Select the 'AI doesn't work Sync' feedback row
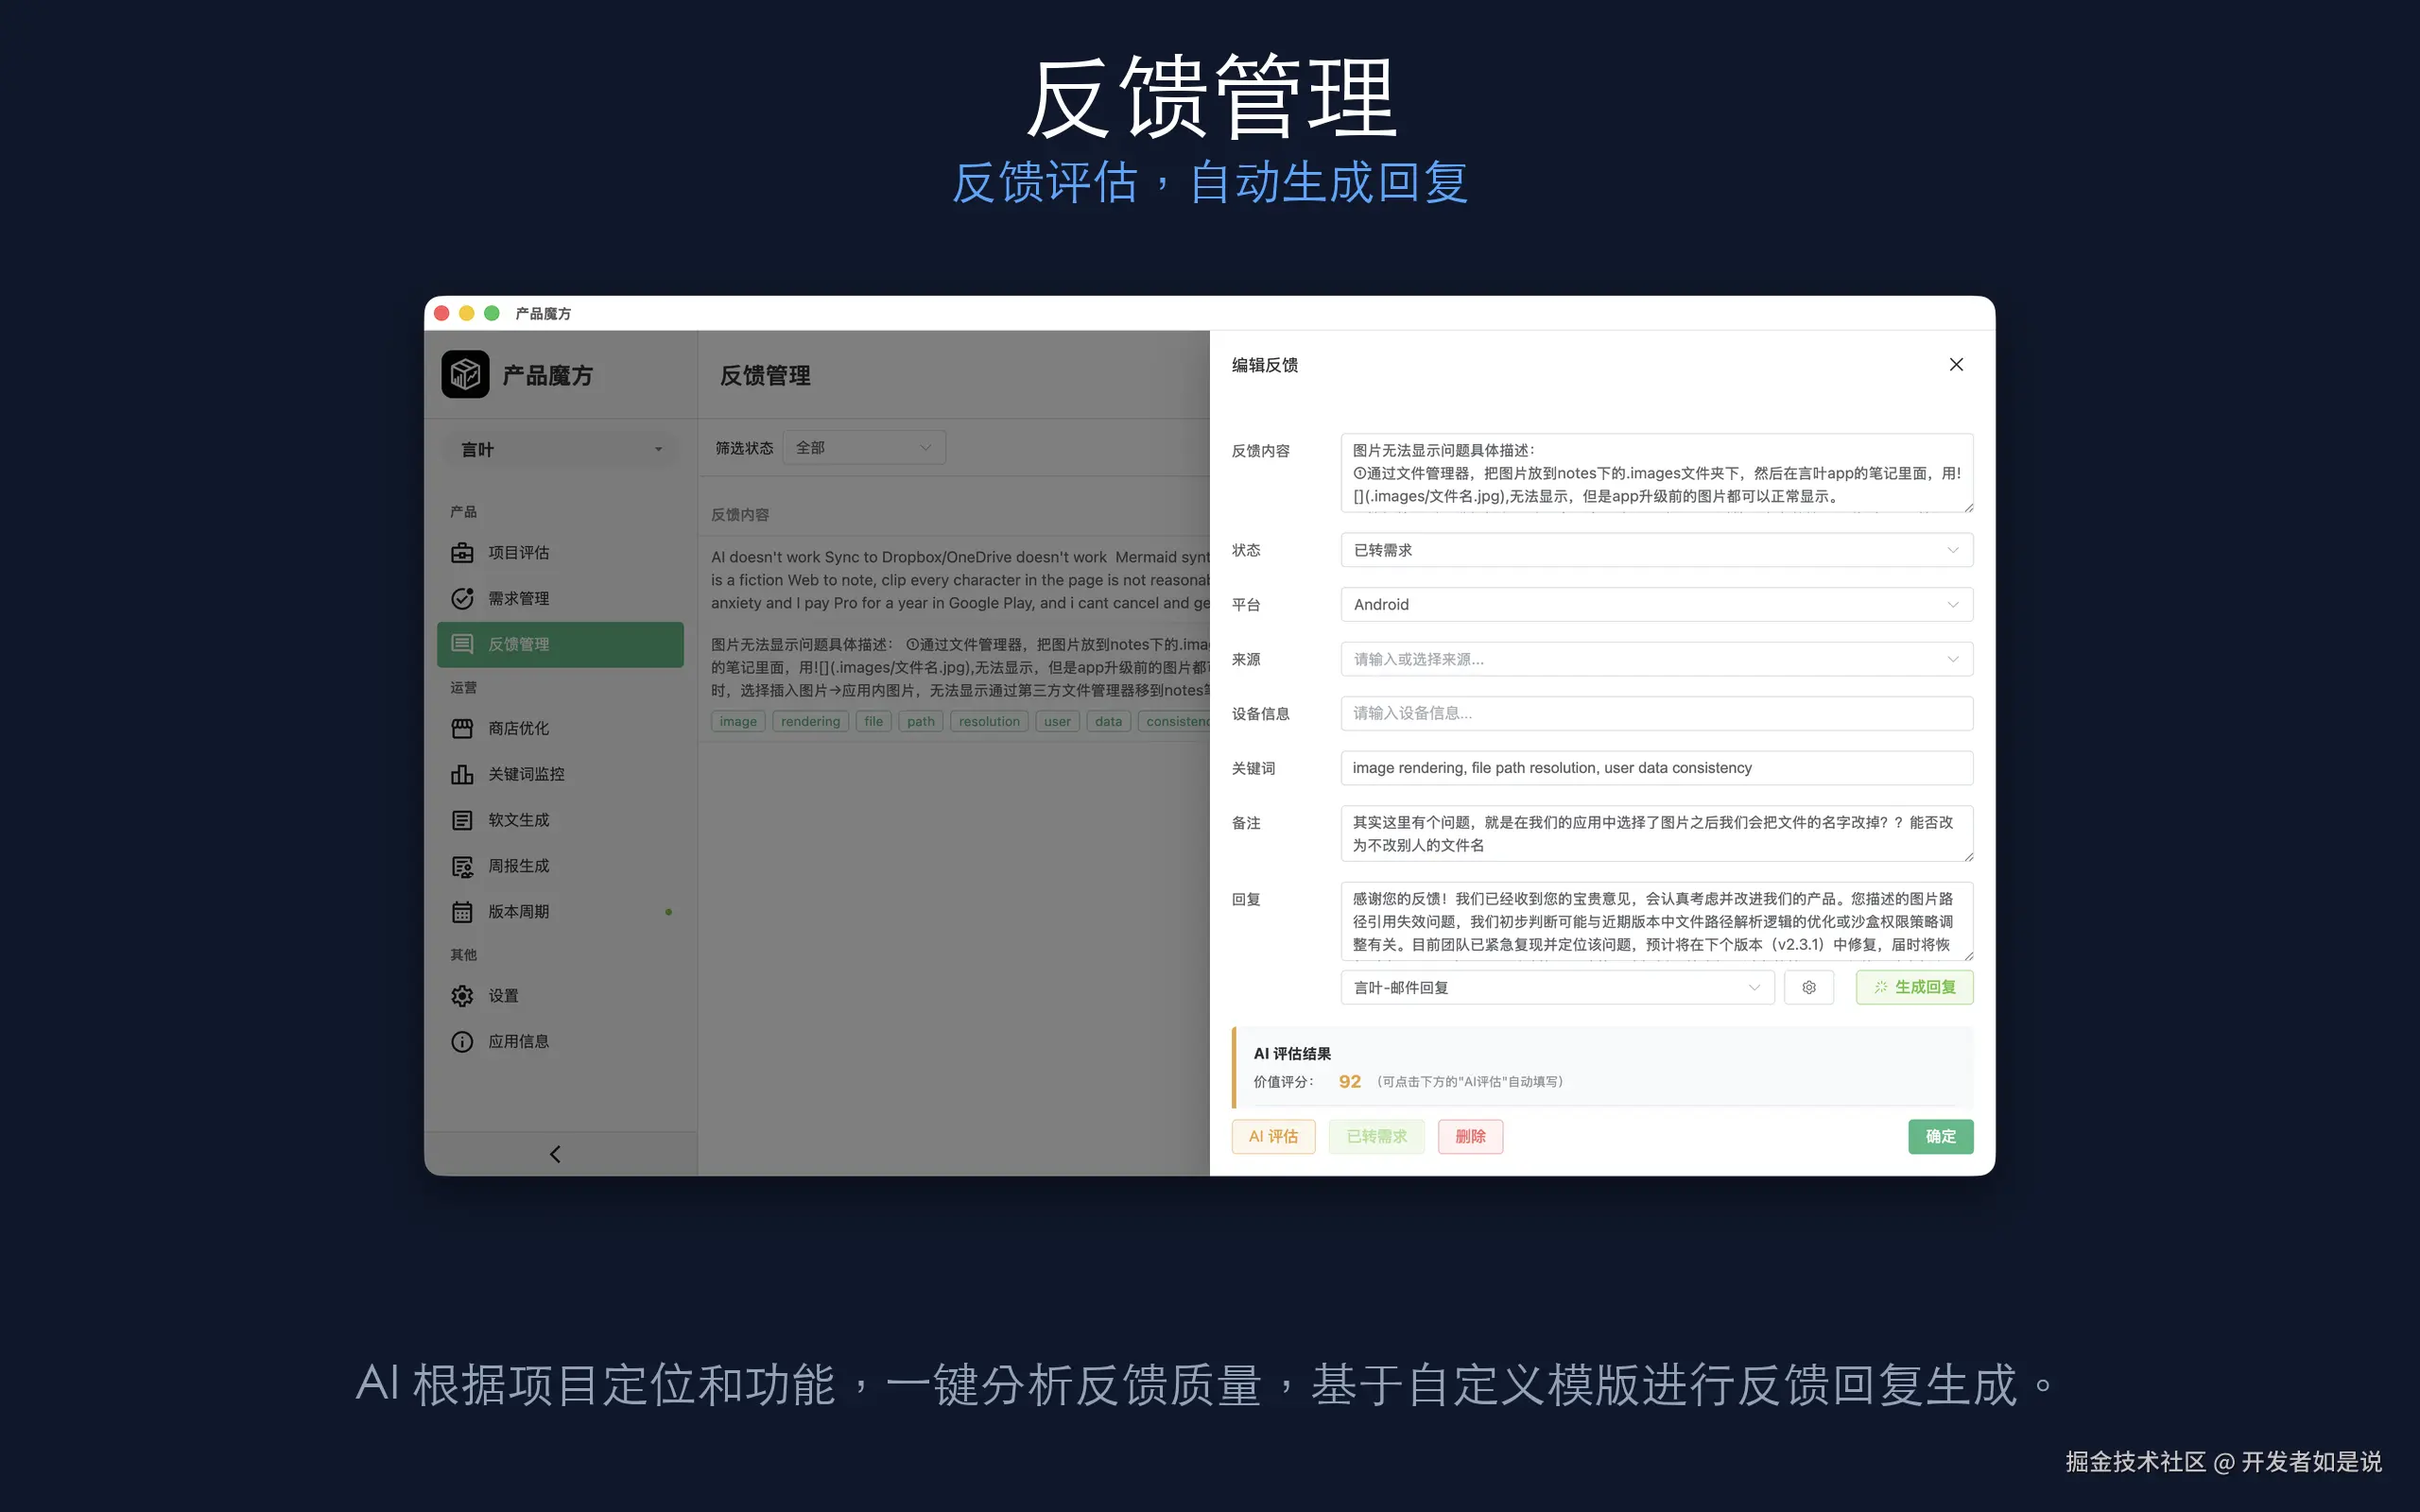This screenshot has height=1512, width=2420. (x=954, y=580)
